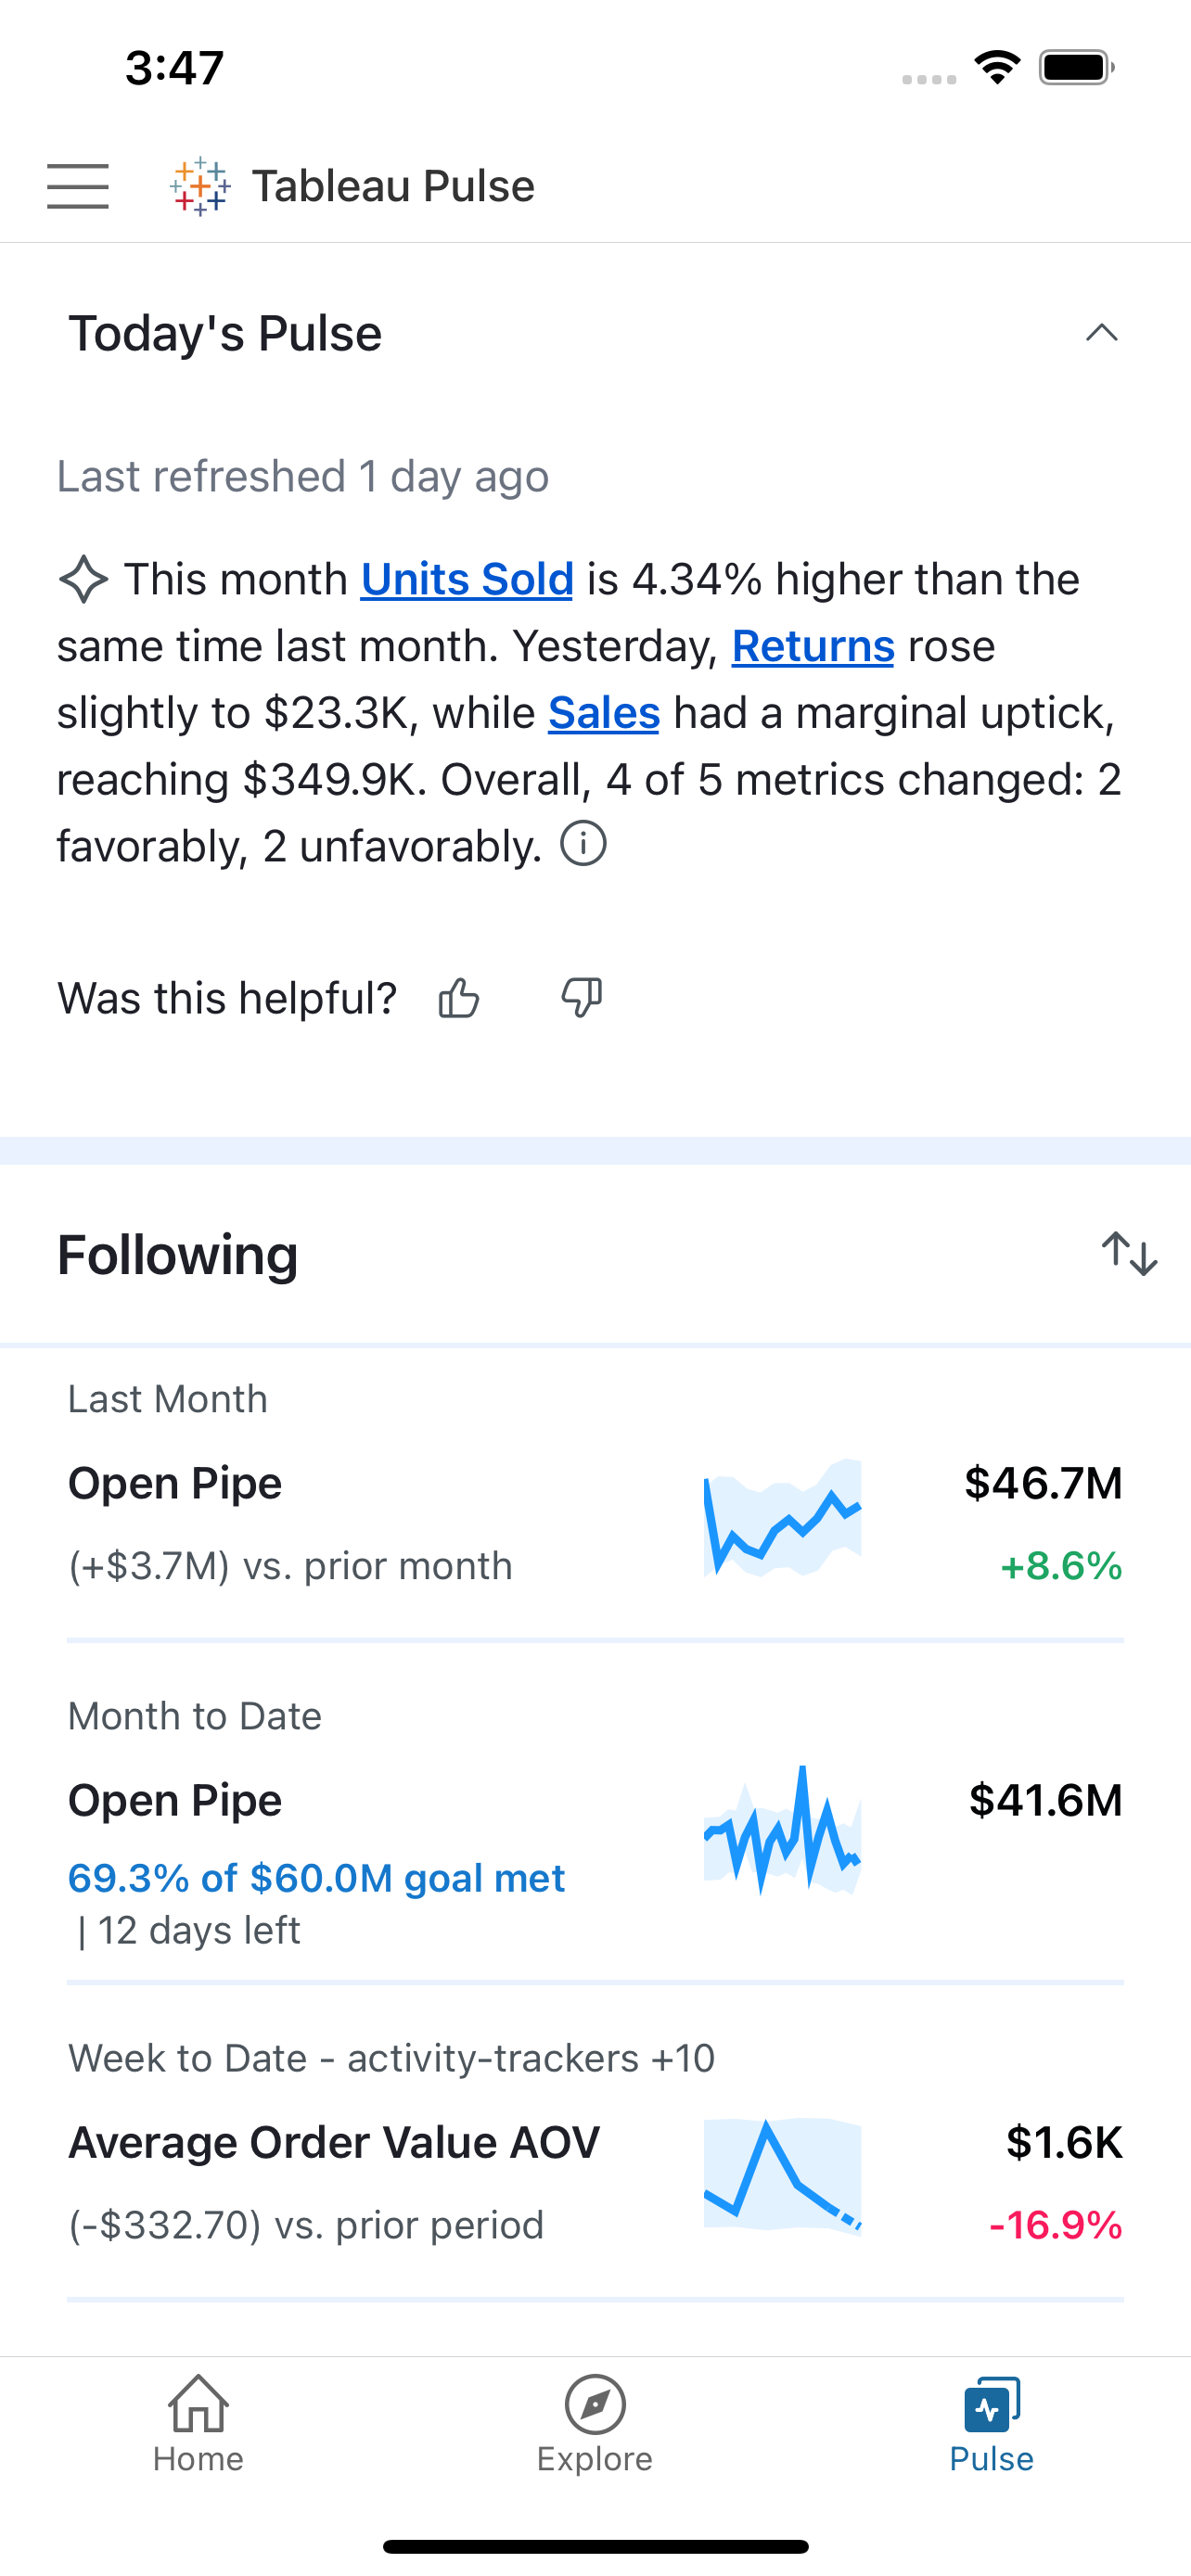The width and height of the screenshot is (1191, 2576).
Task: Open the Units Sold metric link
Action: click(467, 579)
